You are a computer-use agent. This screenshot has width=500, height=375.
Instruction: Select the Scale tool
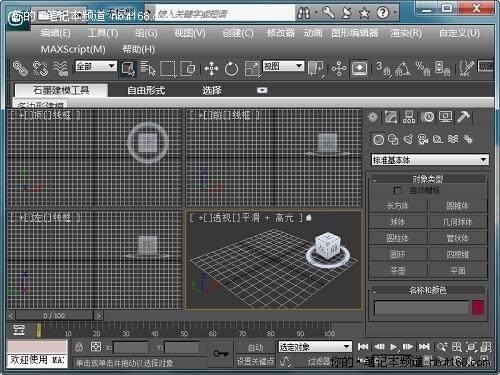[252, 69]
